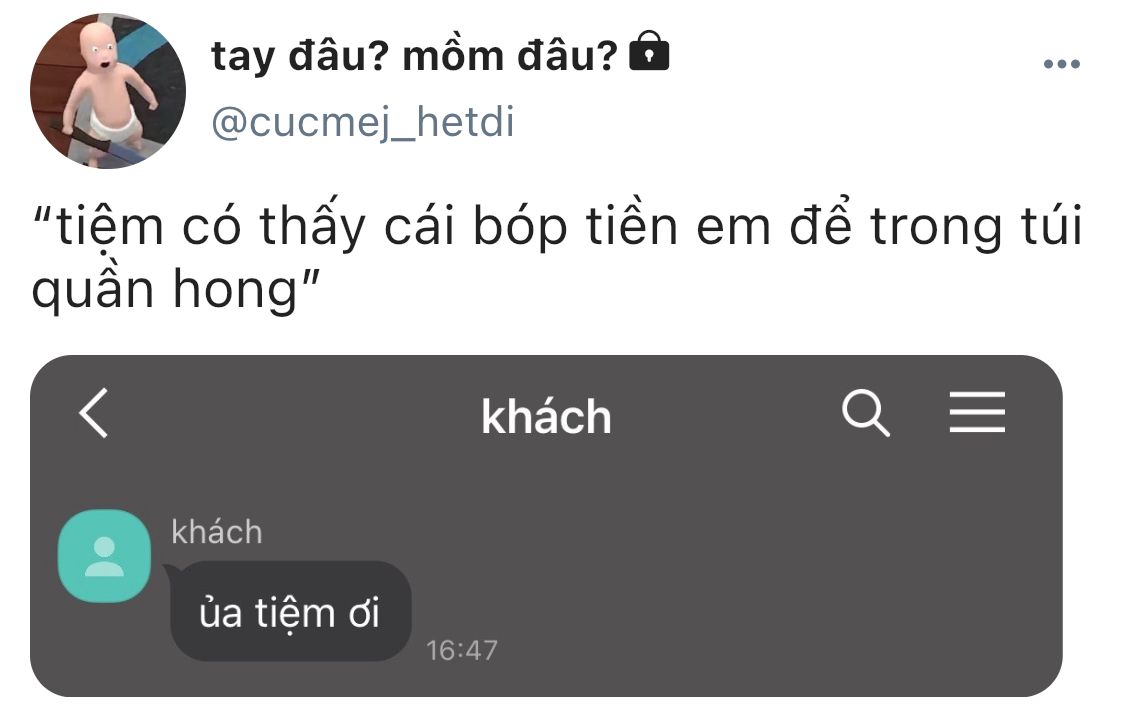Click the sender name "khách" above the message
The image size is (1125, 713).
216,532
